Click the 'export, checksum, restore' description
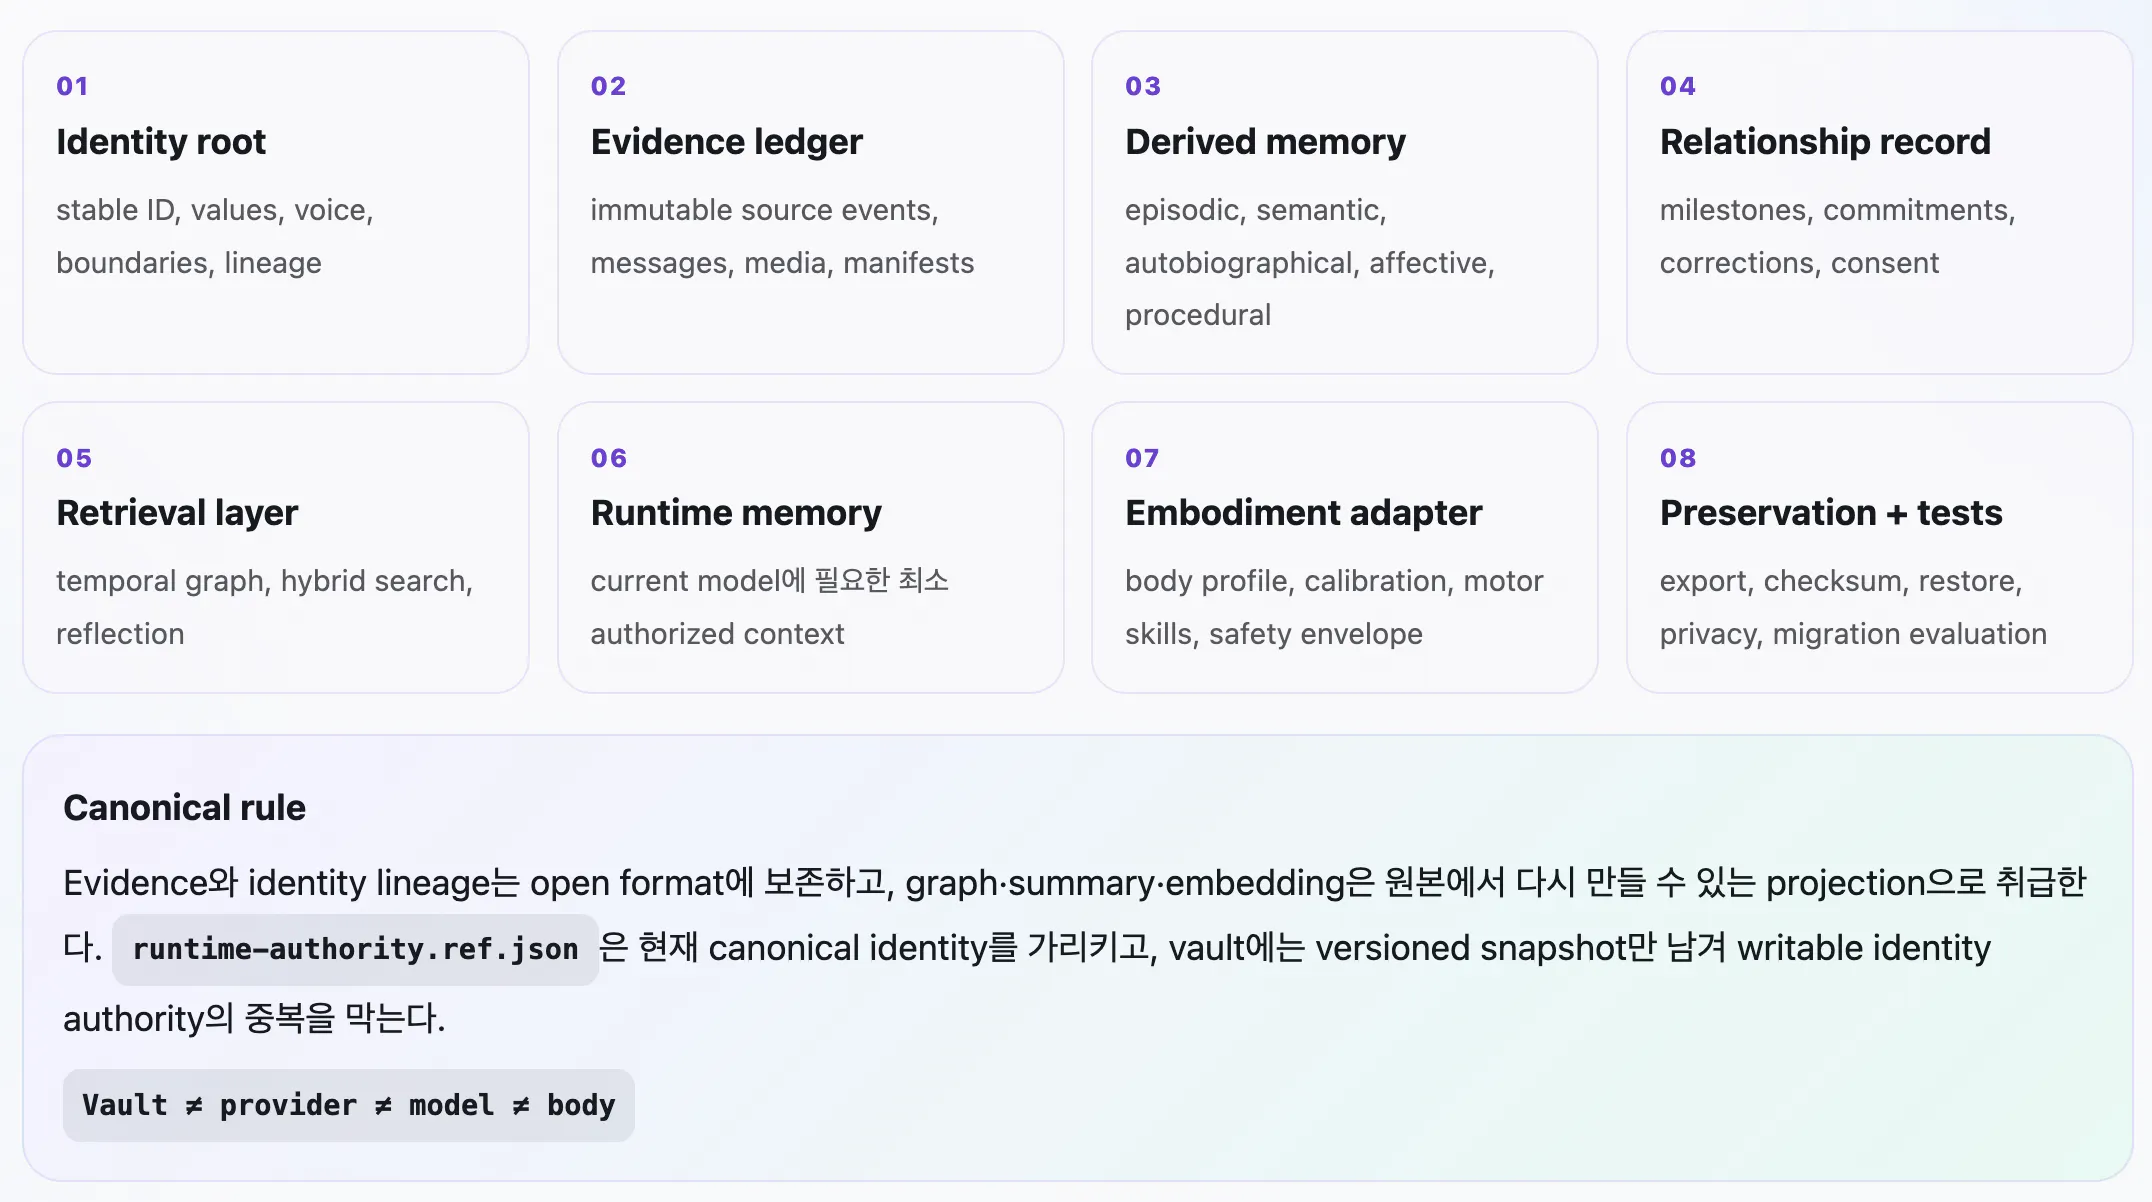This screenshot has height=1202, width=2152. tap(1841, 581)
